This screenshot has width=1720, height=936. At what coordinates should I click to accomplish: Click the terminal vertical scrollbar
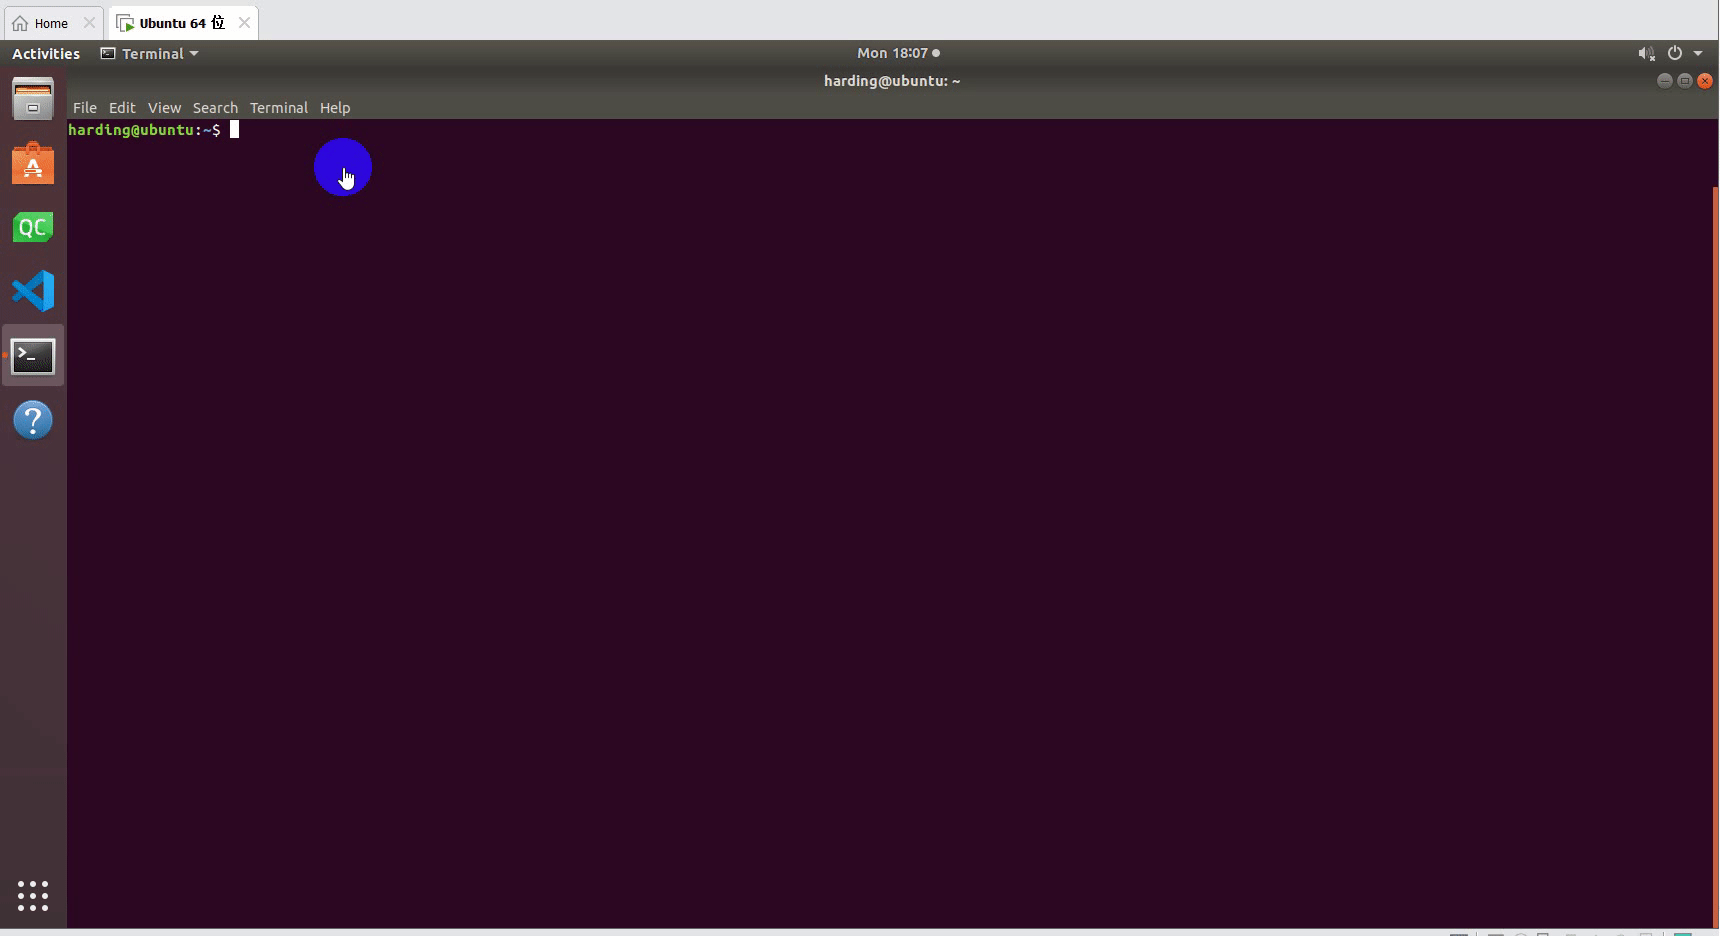pos(1715,500)
